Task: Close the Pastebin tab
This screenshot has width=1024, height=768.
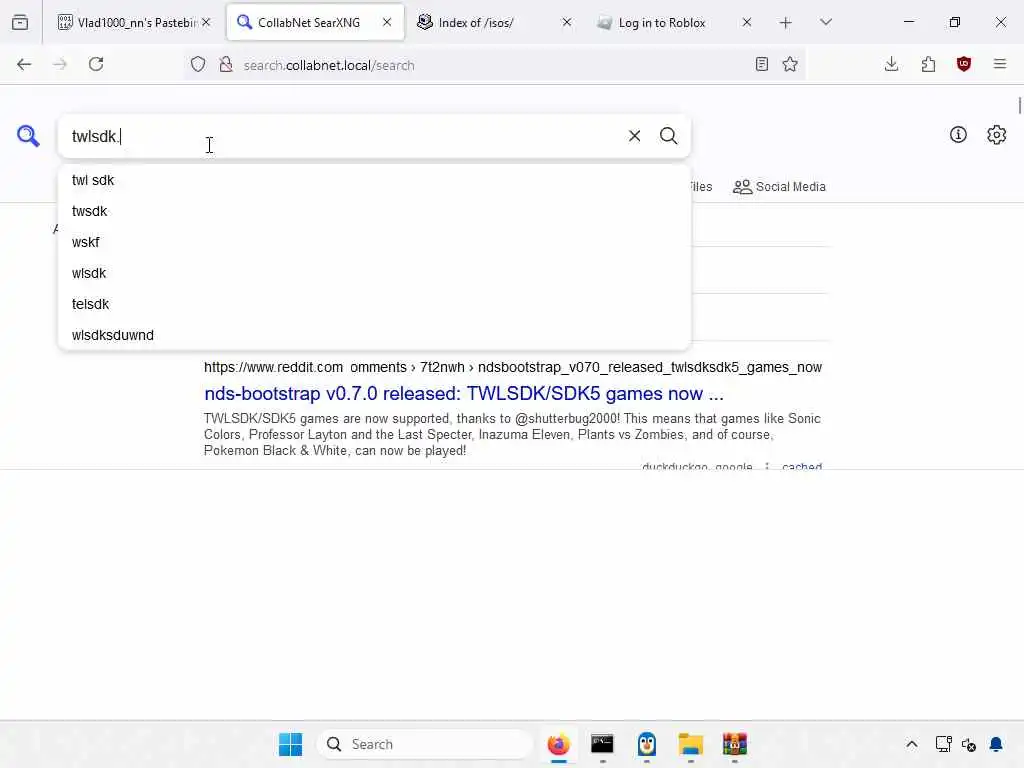Action: click(x=206, y=22)
